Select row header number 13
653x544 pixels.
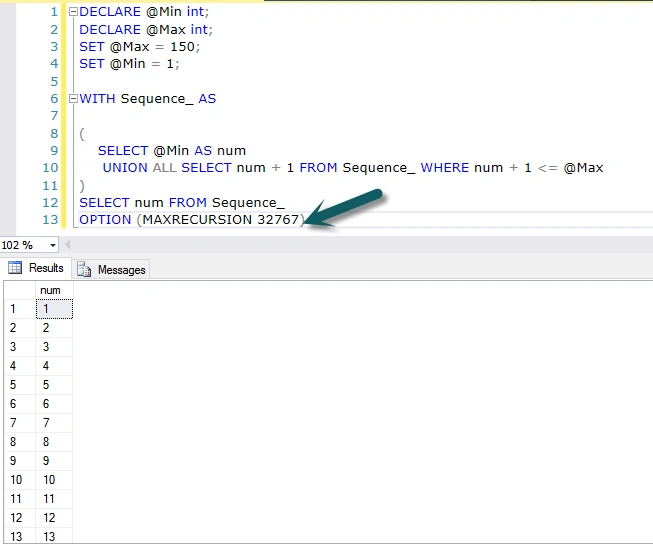pyautogui.click(x=20, y=536)
